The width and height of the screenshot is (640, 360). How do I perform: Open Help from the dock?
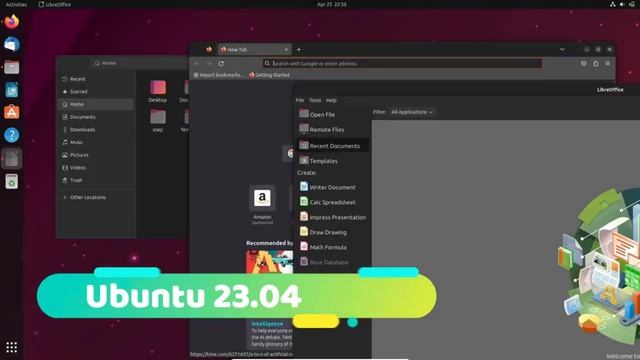coord(11,135)
